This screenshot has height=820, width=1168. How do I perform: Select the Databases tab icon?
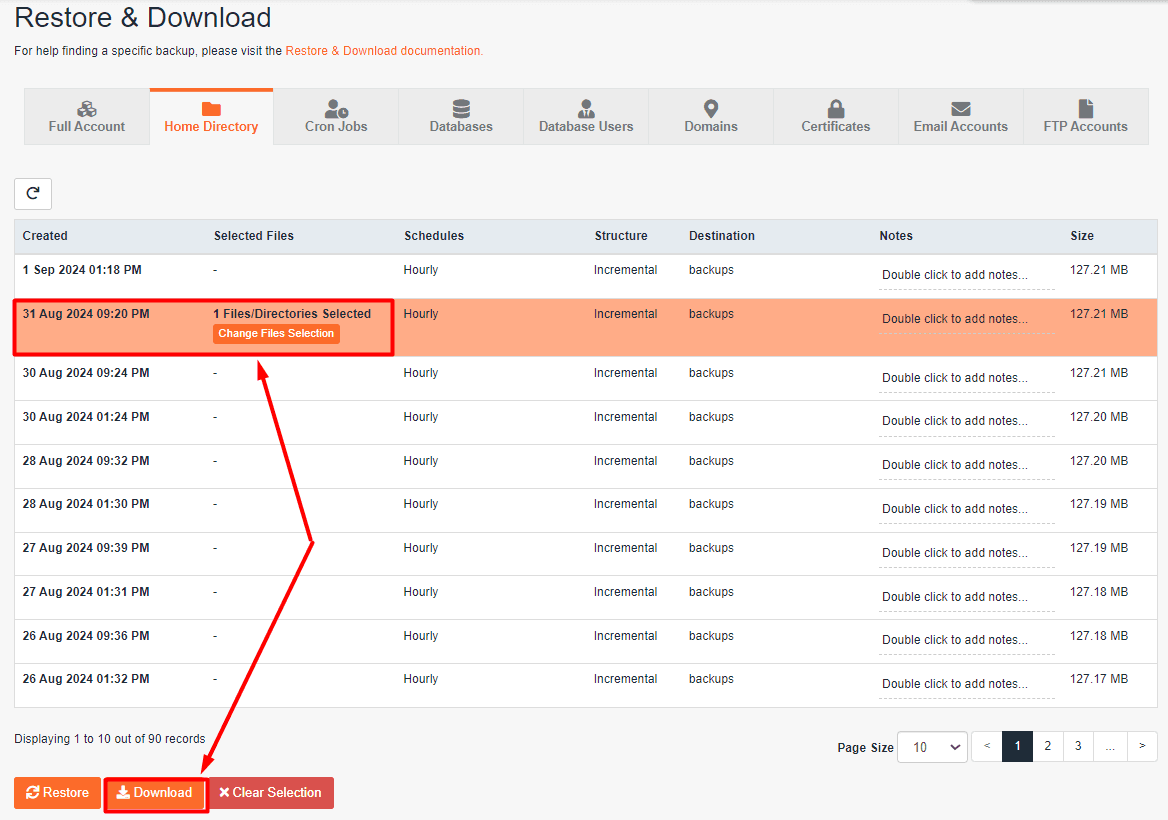(461, 109)
